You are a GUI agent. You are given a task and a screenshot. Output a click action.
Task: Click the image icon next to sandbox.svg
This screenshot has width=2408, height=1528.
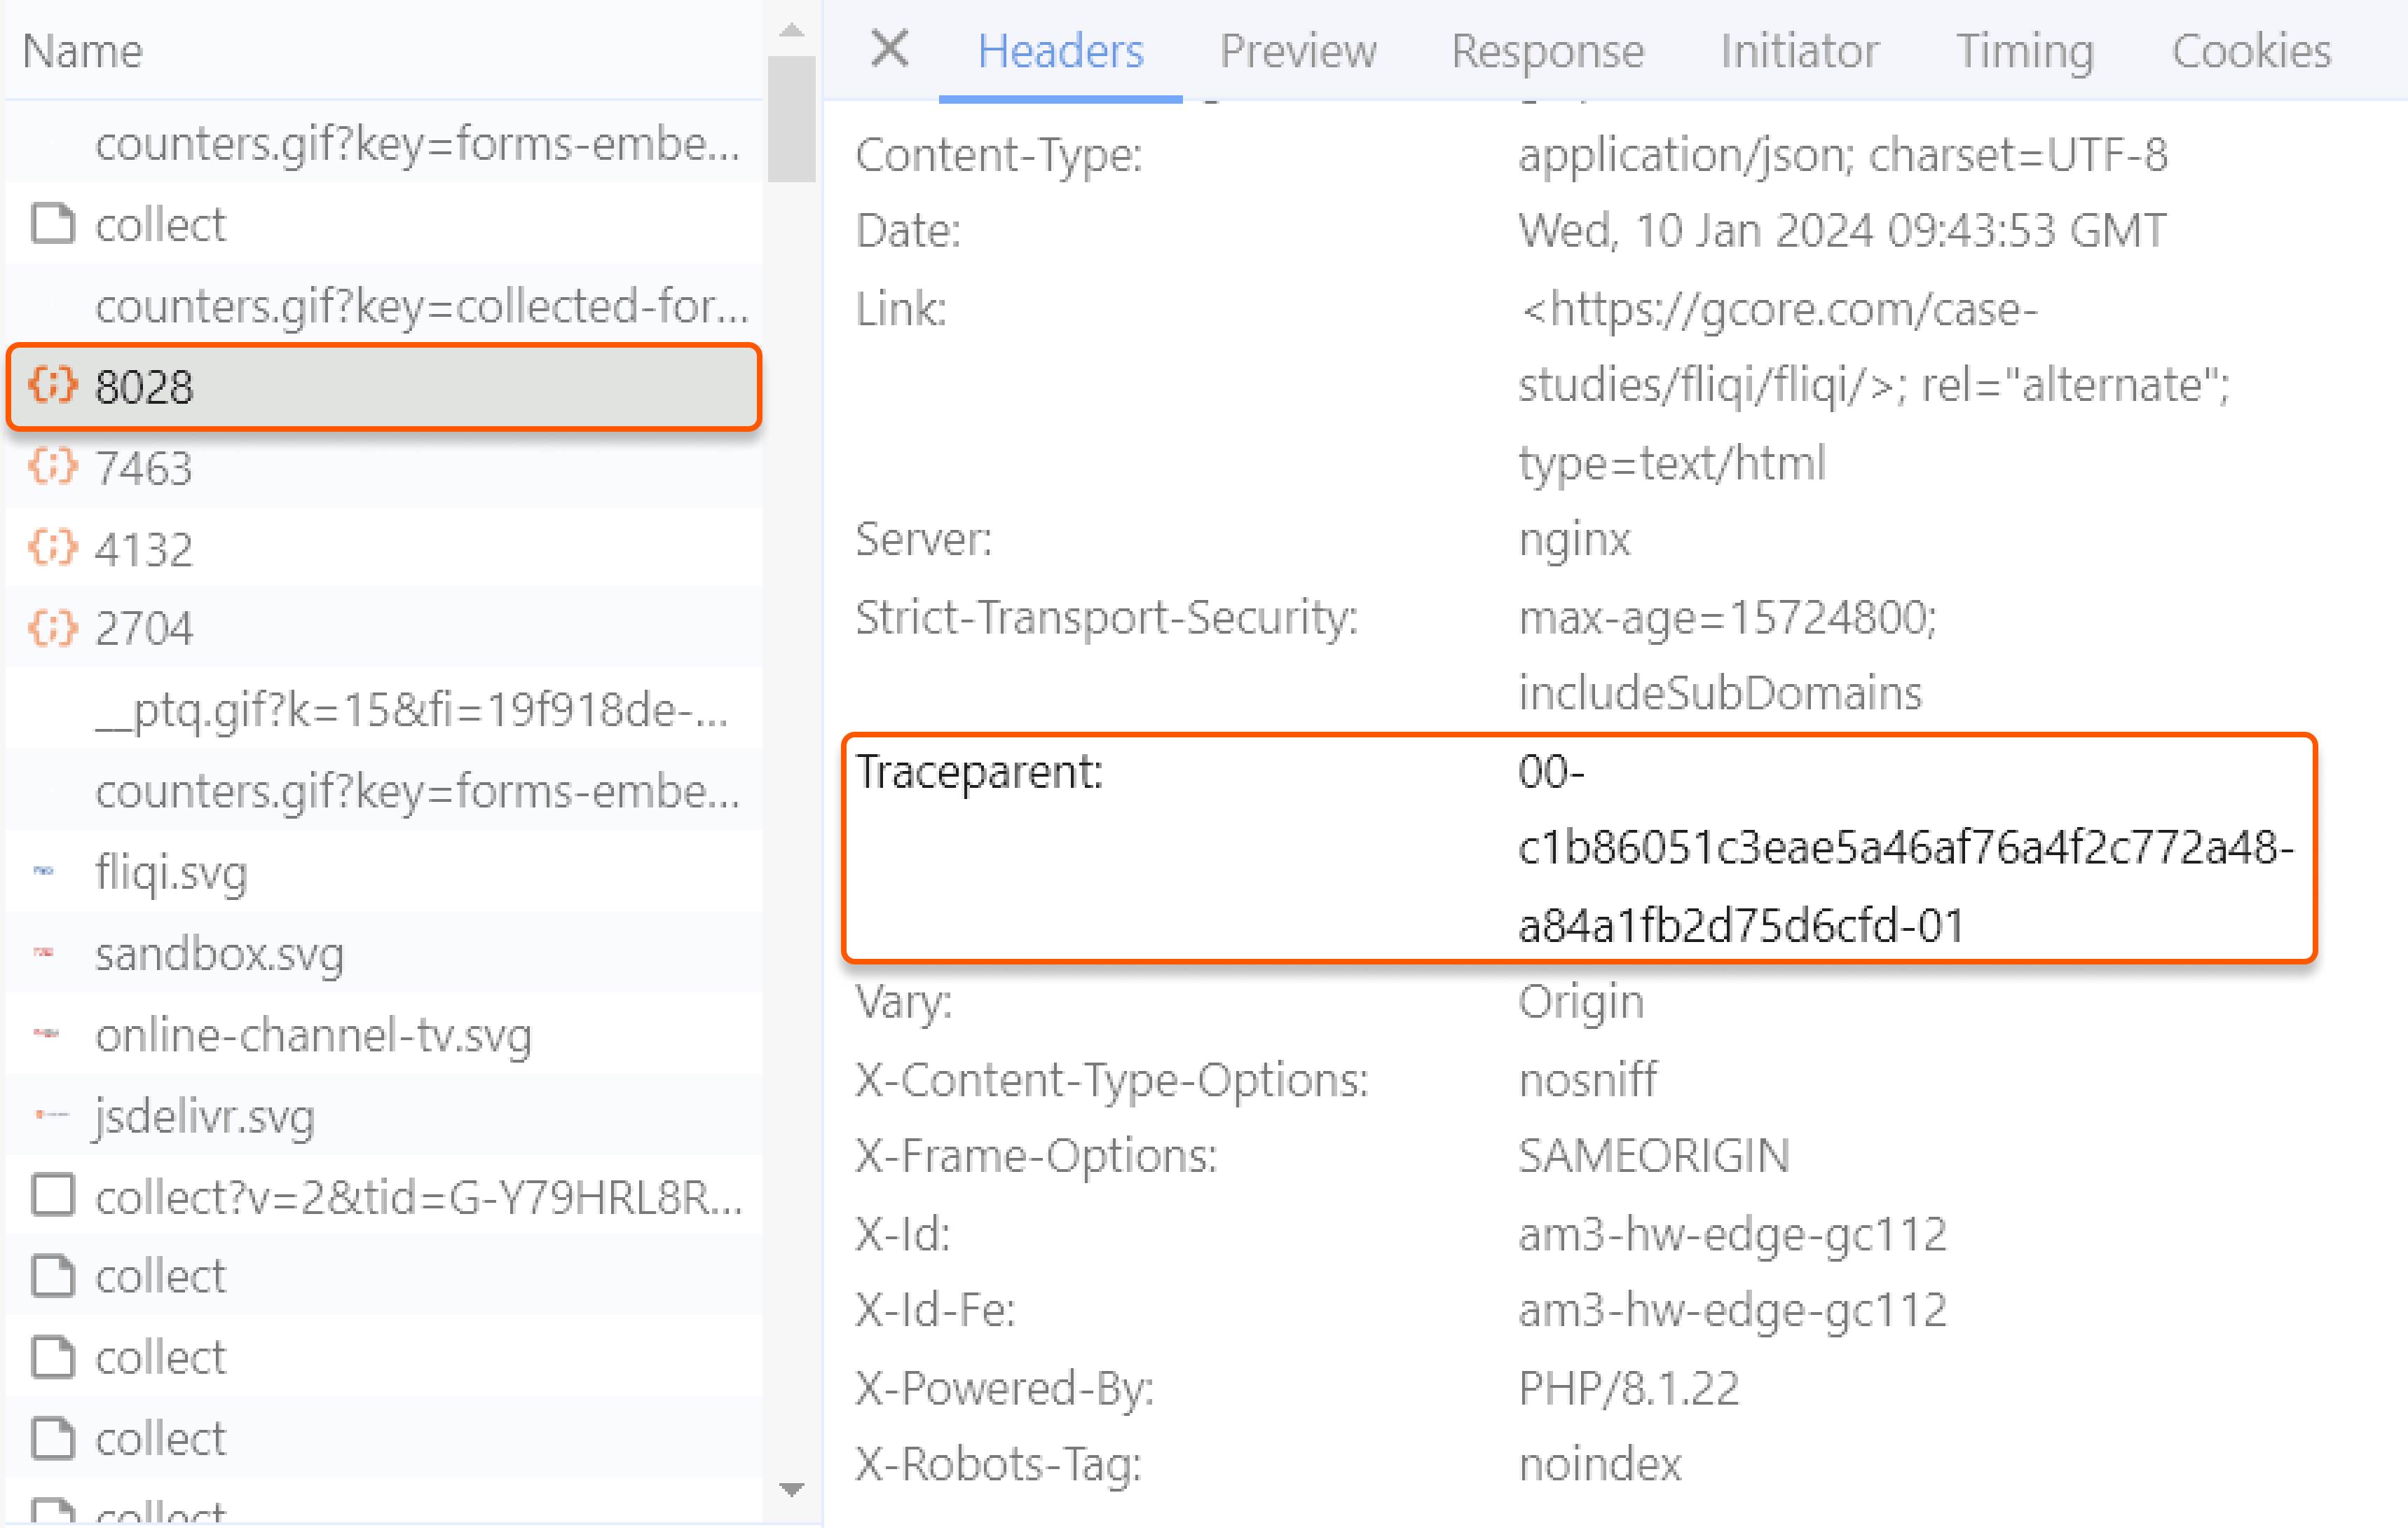pyautogui.click(x=44, y=953)
